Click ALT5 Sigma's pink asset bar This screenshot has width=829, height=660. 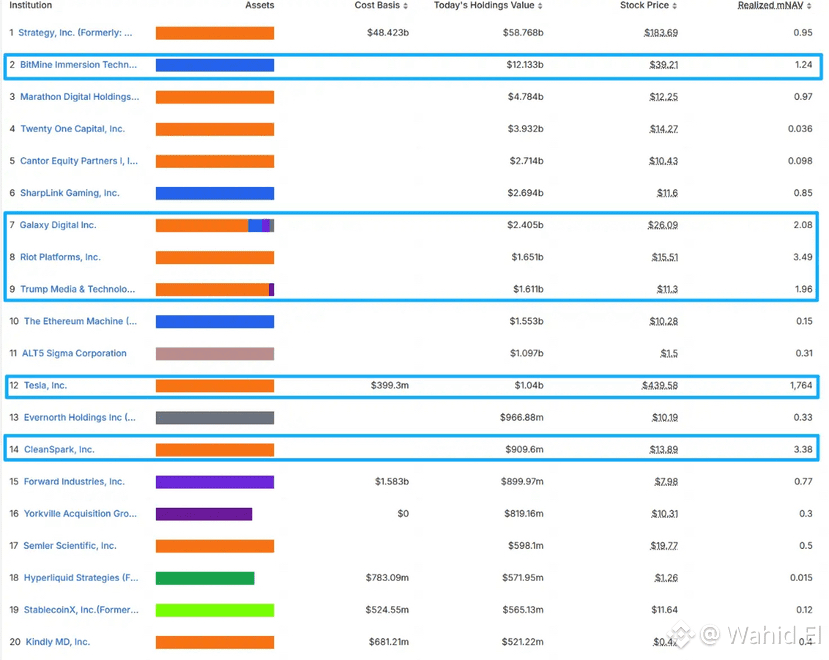(x=215, y=354)
